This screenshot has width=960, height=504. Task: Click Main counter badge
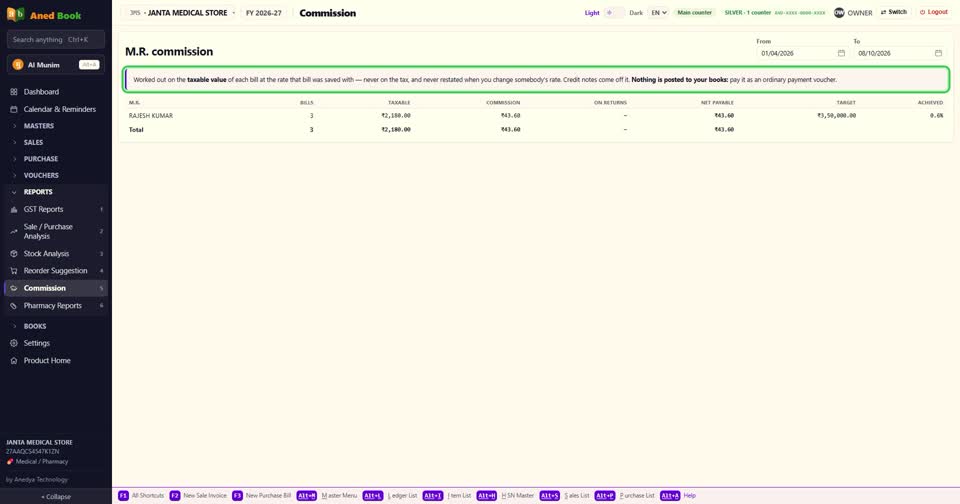point(694,12)
